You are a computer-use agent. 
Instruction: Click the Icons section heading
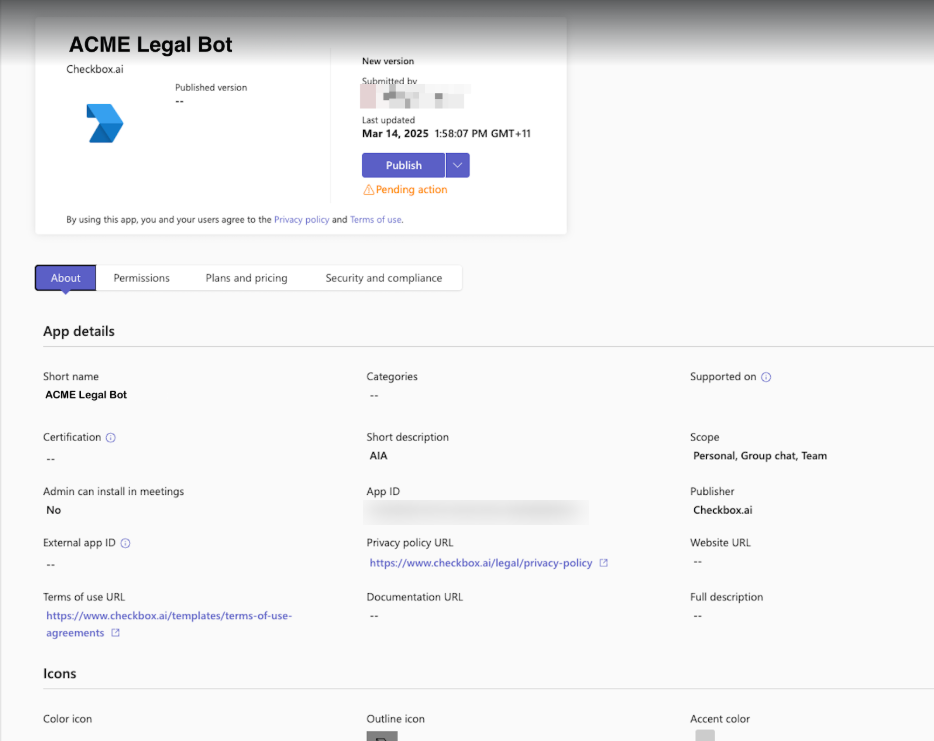(x=60, y=674)
